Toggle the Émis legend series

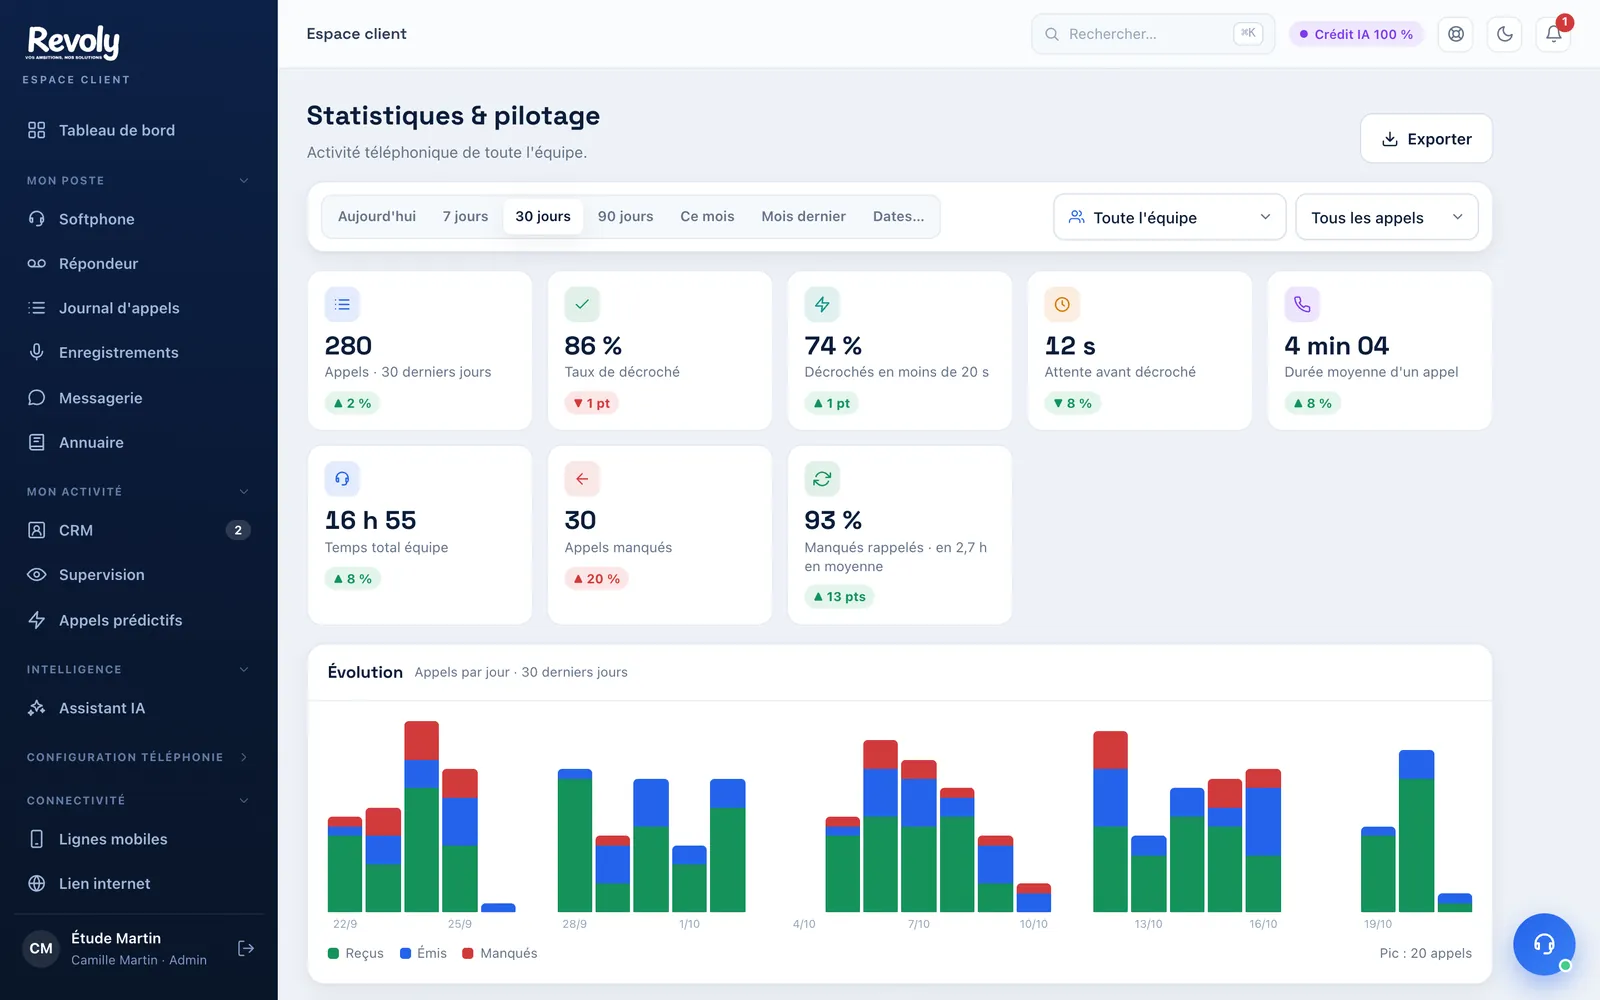(x=424, y=953)
